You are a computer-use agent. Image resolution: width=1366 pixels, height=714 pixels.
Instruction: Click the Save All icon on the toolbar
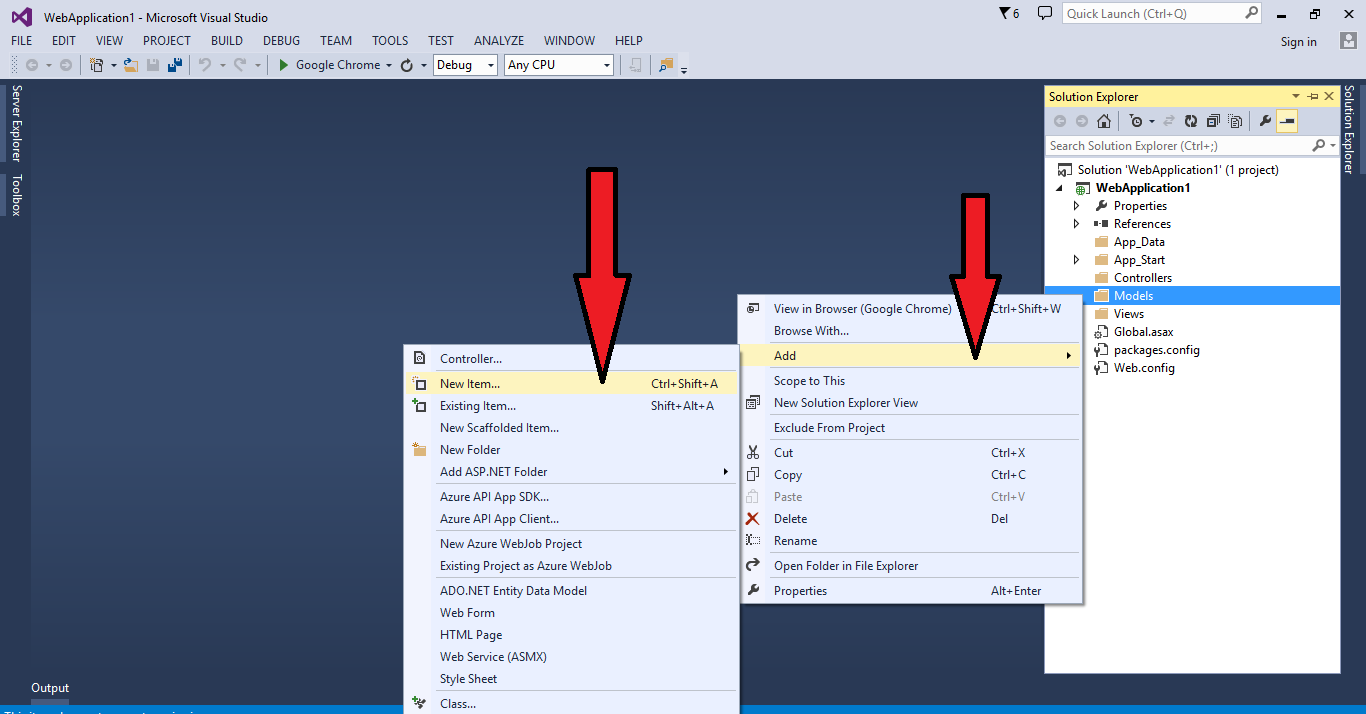(174, 64)
